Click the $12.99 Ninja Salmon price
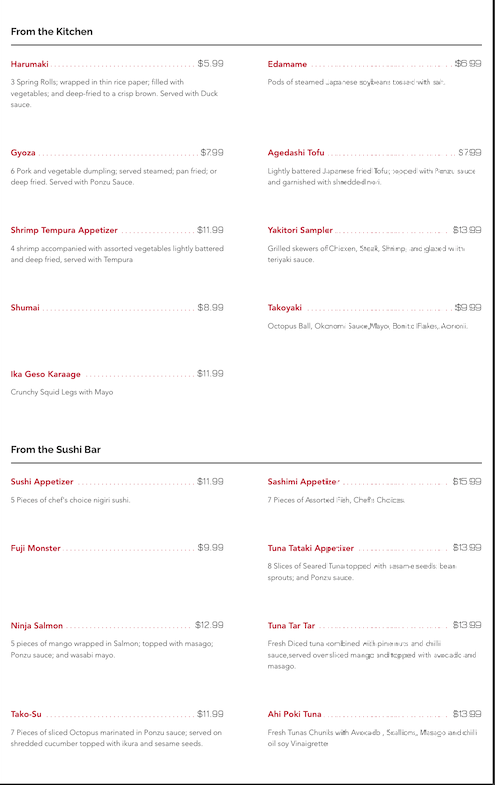Viewport: 495px width, 785px height. pos(209,625)
